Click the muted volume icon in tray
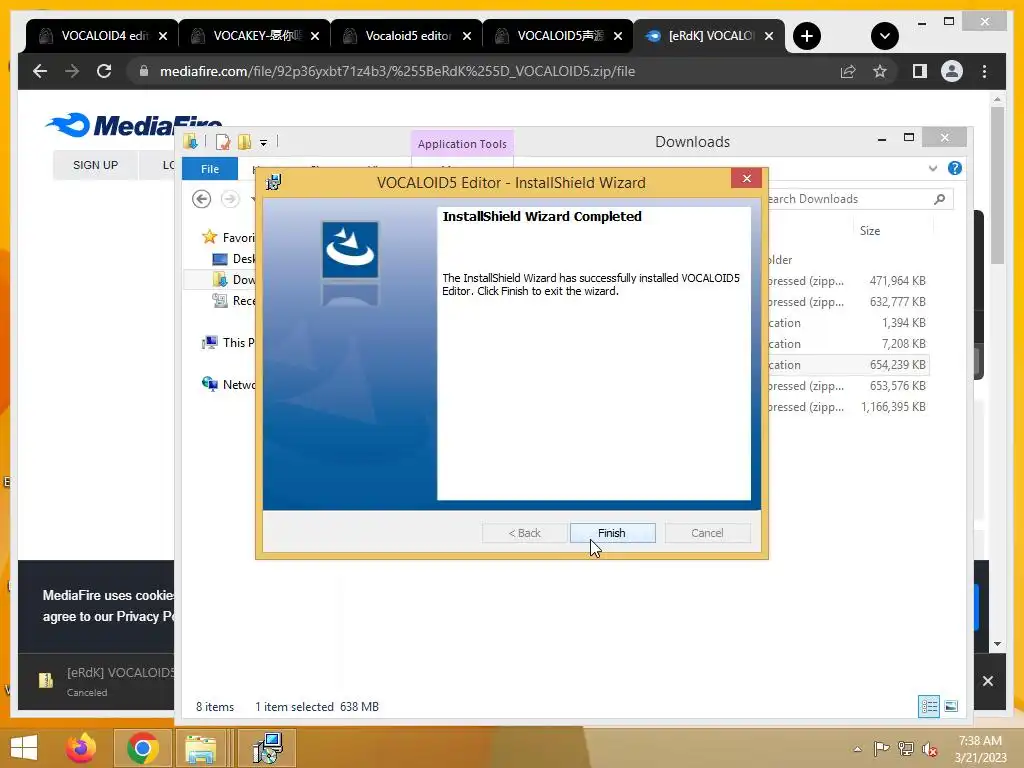The image size is (1024, 768). point(929,749)
